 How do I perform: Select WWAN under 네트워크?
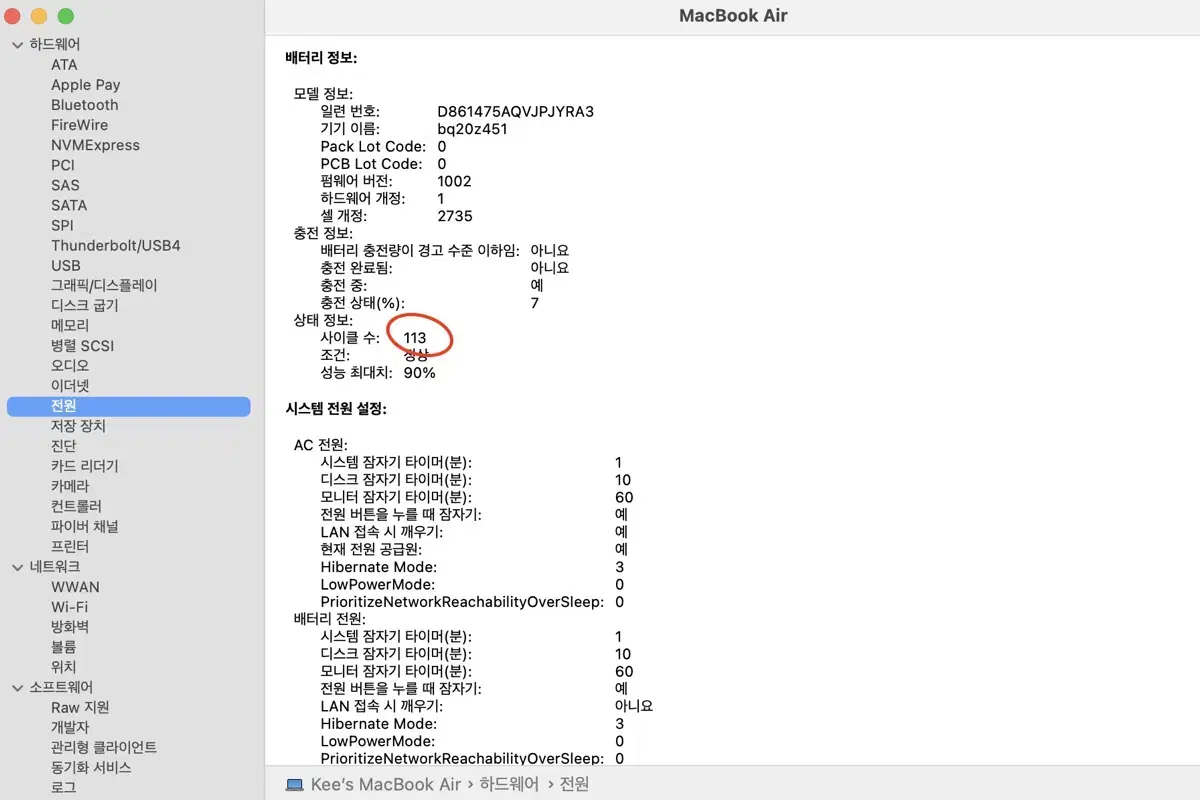point(75,587)
